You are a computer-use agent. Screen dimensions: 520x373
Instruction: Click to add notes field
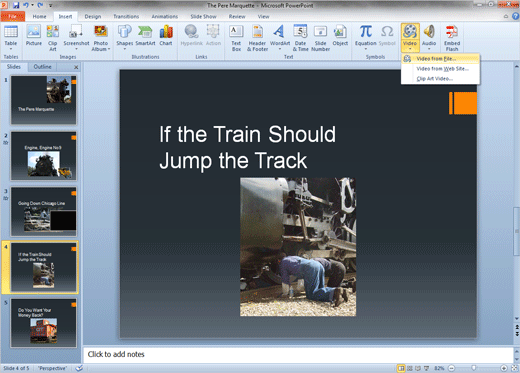(298, 354)
